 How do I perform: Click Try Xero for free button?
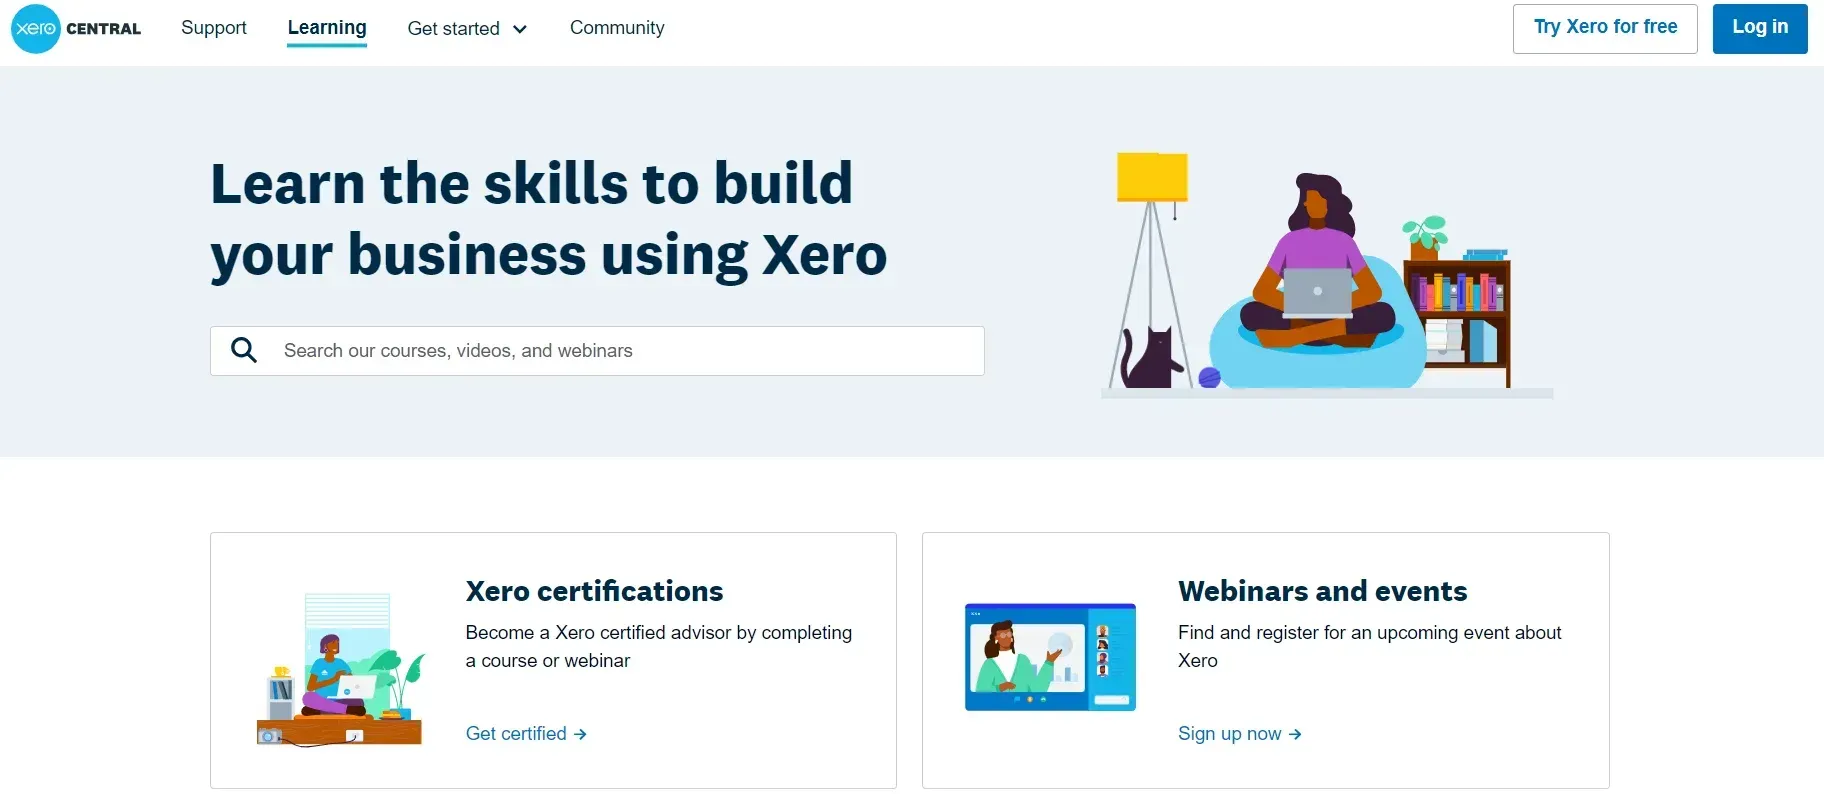pyautogui.click(x=1605, y=28)
